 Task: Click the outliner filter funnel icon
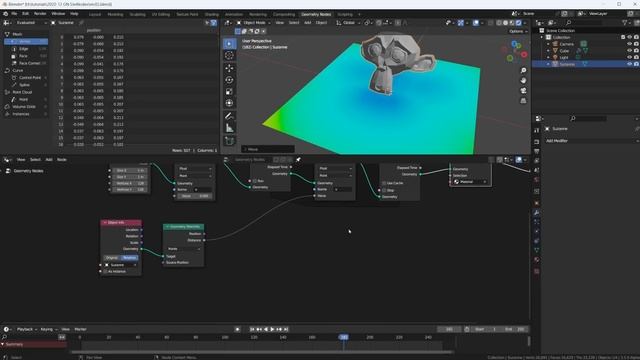click(624, 23)
